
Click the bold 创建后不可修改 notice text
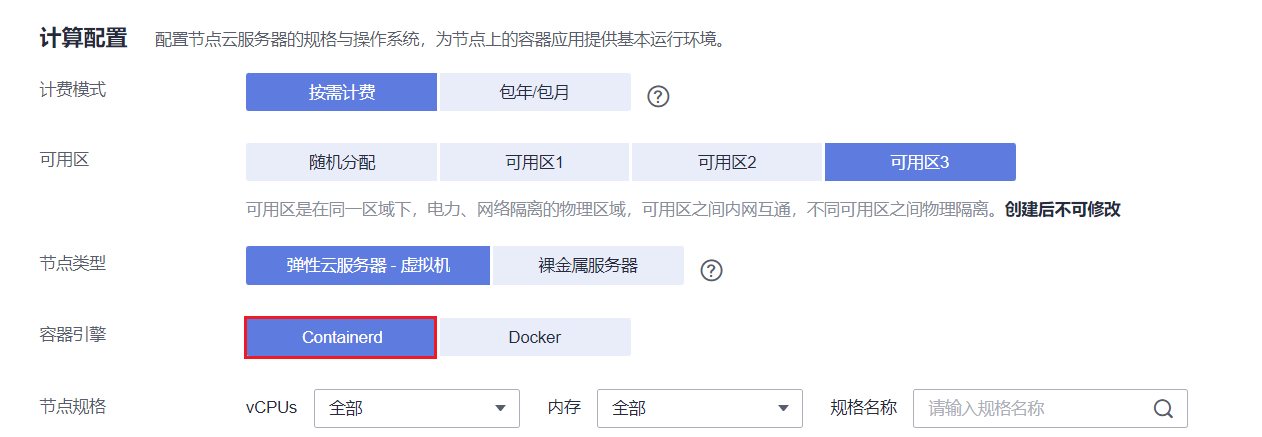(1062, 210)
